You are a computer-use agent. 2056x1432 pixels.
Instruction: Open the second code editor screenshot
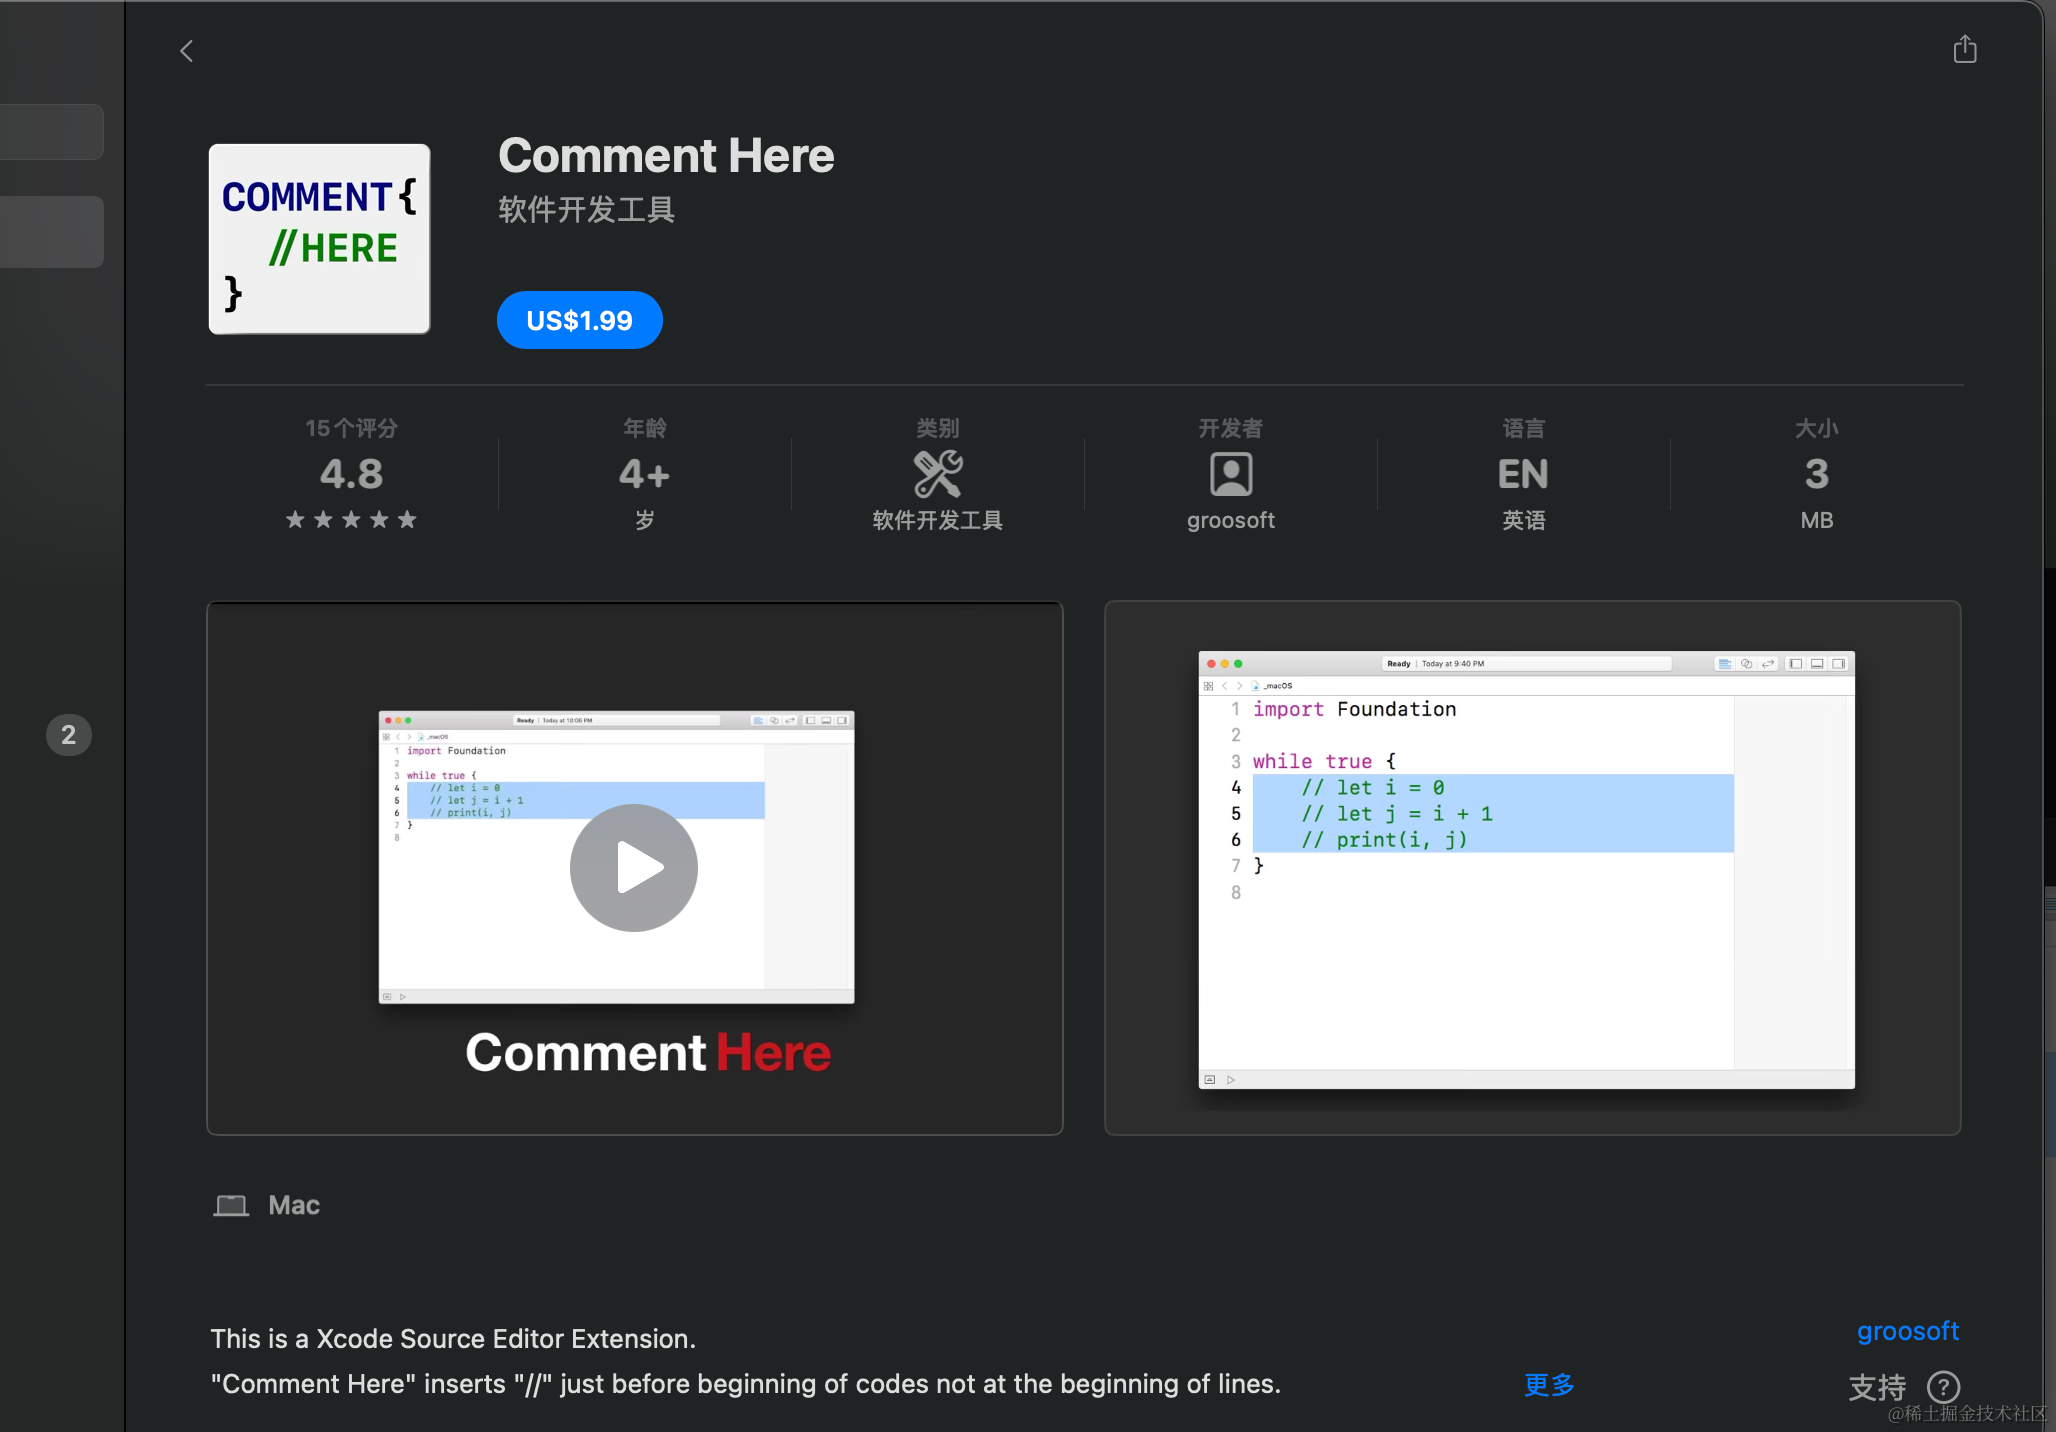[x=1531, y=868]
